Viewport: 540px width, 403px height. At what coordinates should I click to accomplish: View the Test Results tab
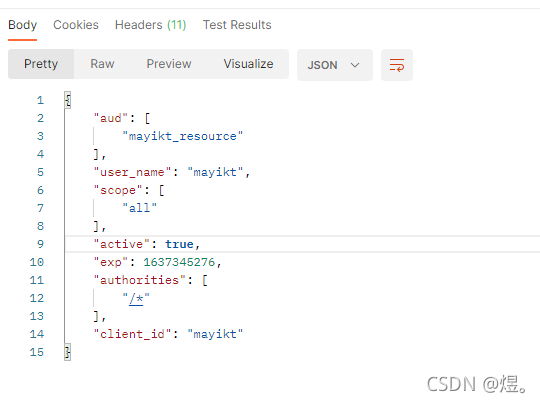pyautogui.click(x=237, y=25)
